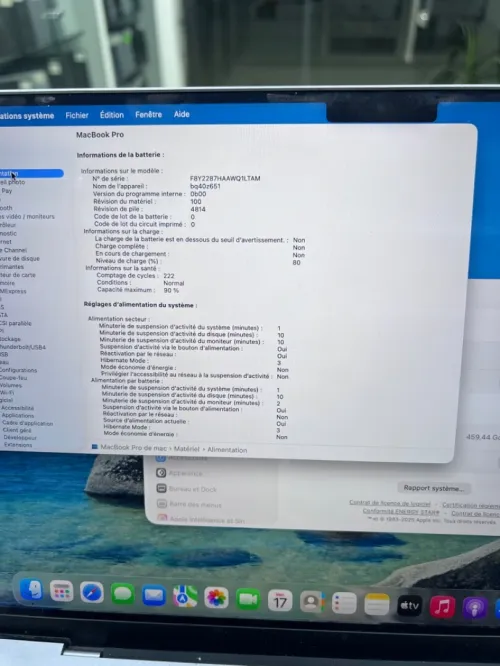Screen dimensions: 500x666
Task: Open Podcasts purple icon in Dock
Action: tap(475, 609)
